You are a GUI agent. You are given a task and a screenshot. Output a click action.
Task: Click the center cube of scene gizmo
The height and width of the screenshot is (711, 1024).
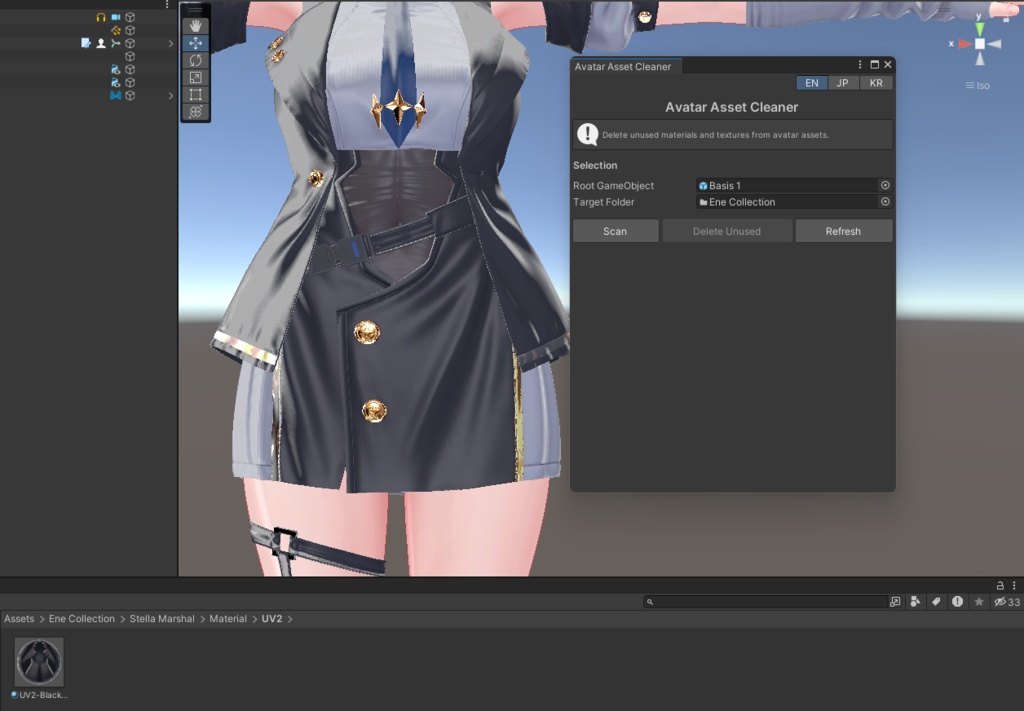click(980, 44)
